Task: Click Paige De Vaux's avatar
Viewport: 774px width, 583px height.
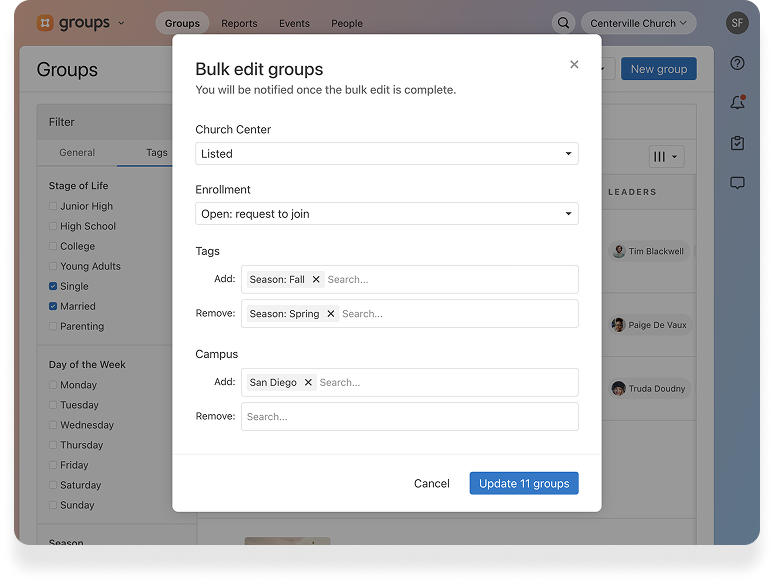Action: click(618, 325)
